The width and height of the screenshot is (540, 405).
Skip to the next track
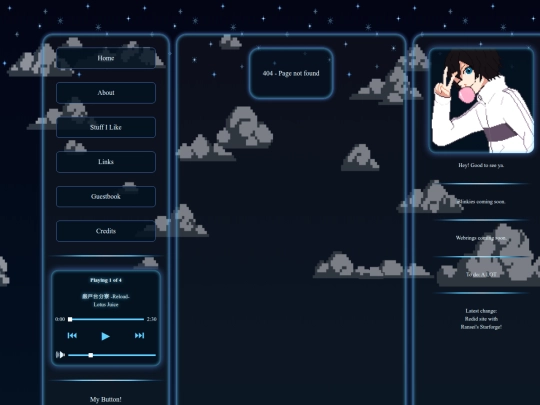[x=139, y=335]
